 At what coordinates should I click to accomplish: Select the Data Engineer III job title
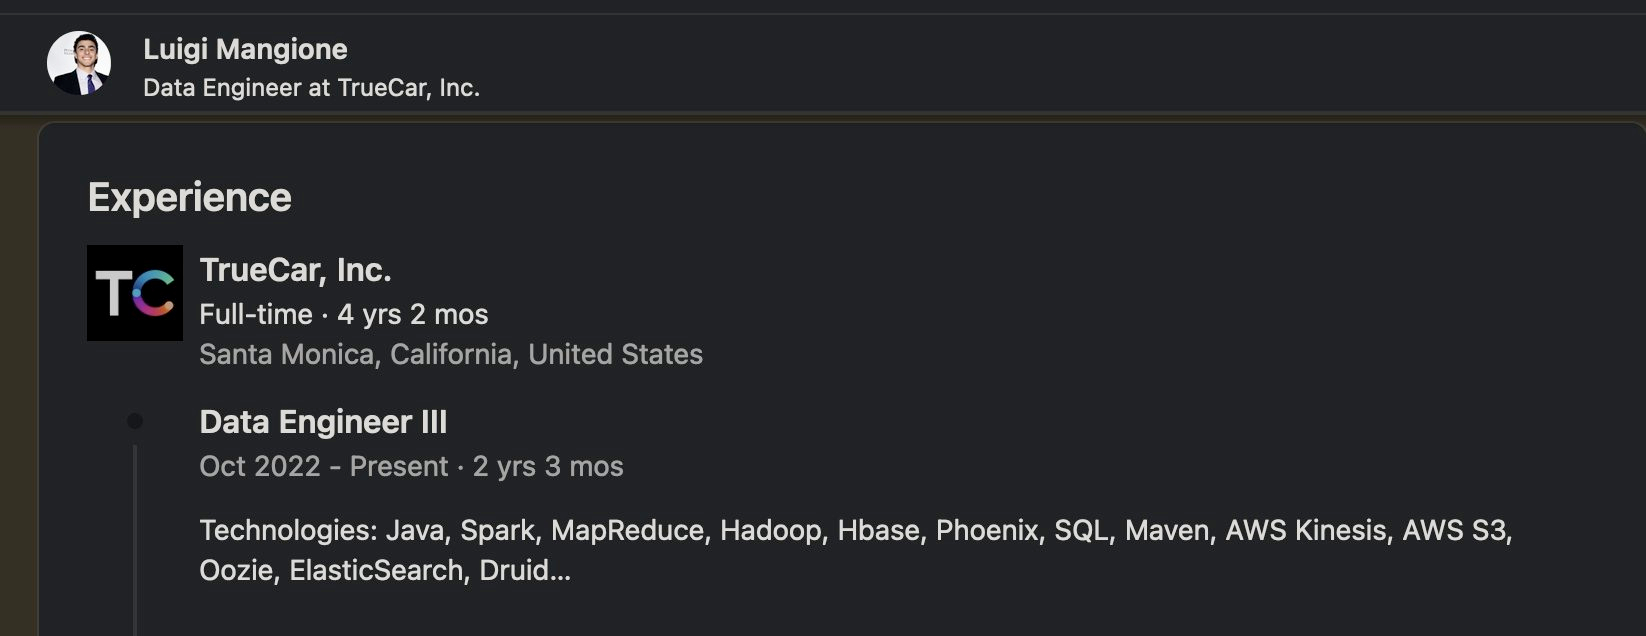[323, 422]
